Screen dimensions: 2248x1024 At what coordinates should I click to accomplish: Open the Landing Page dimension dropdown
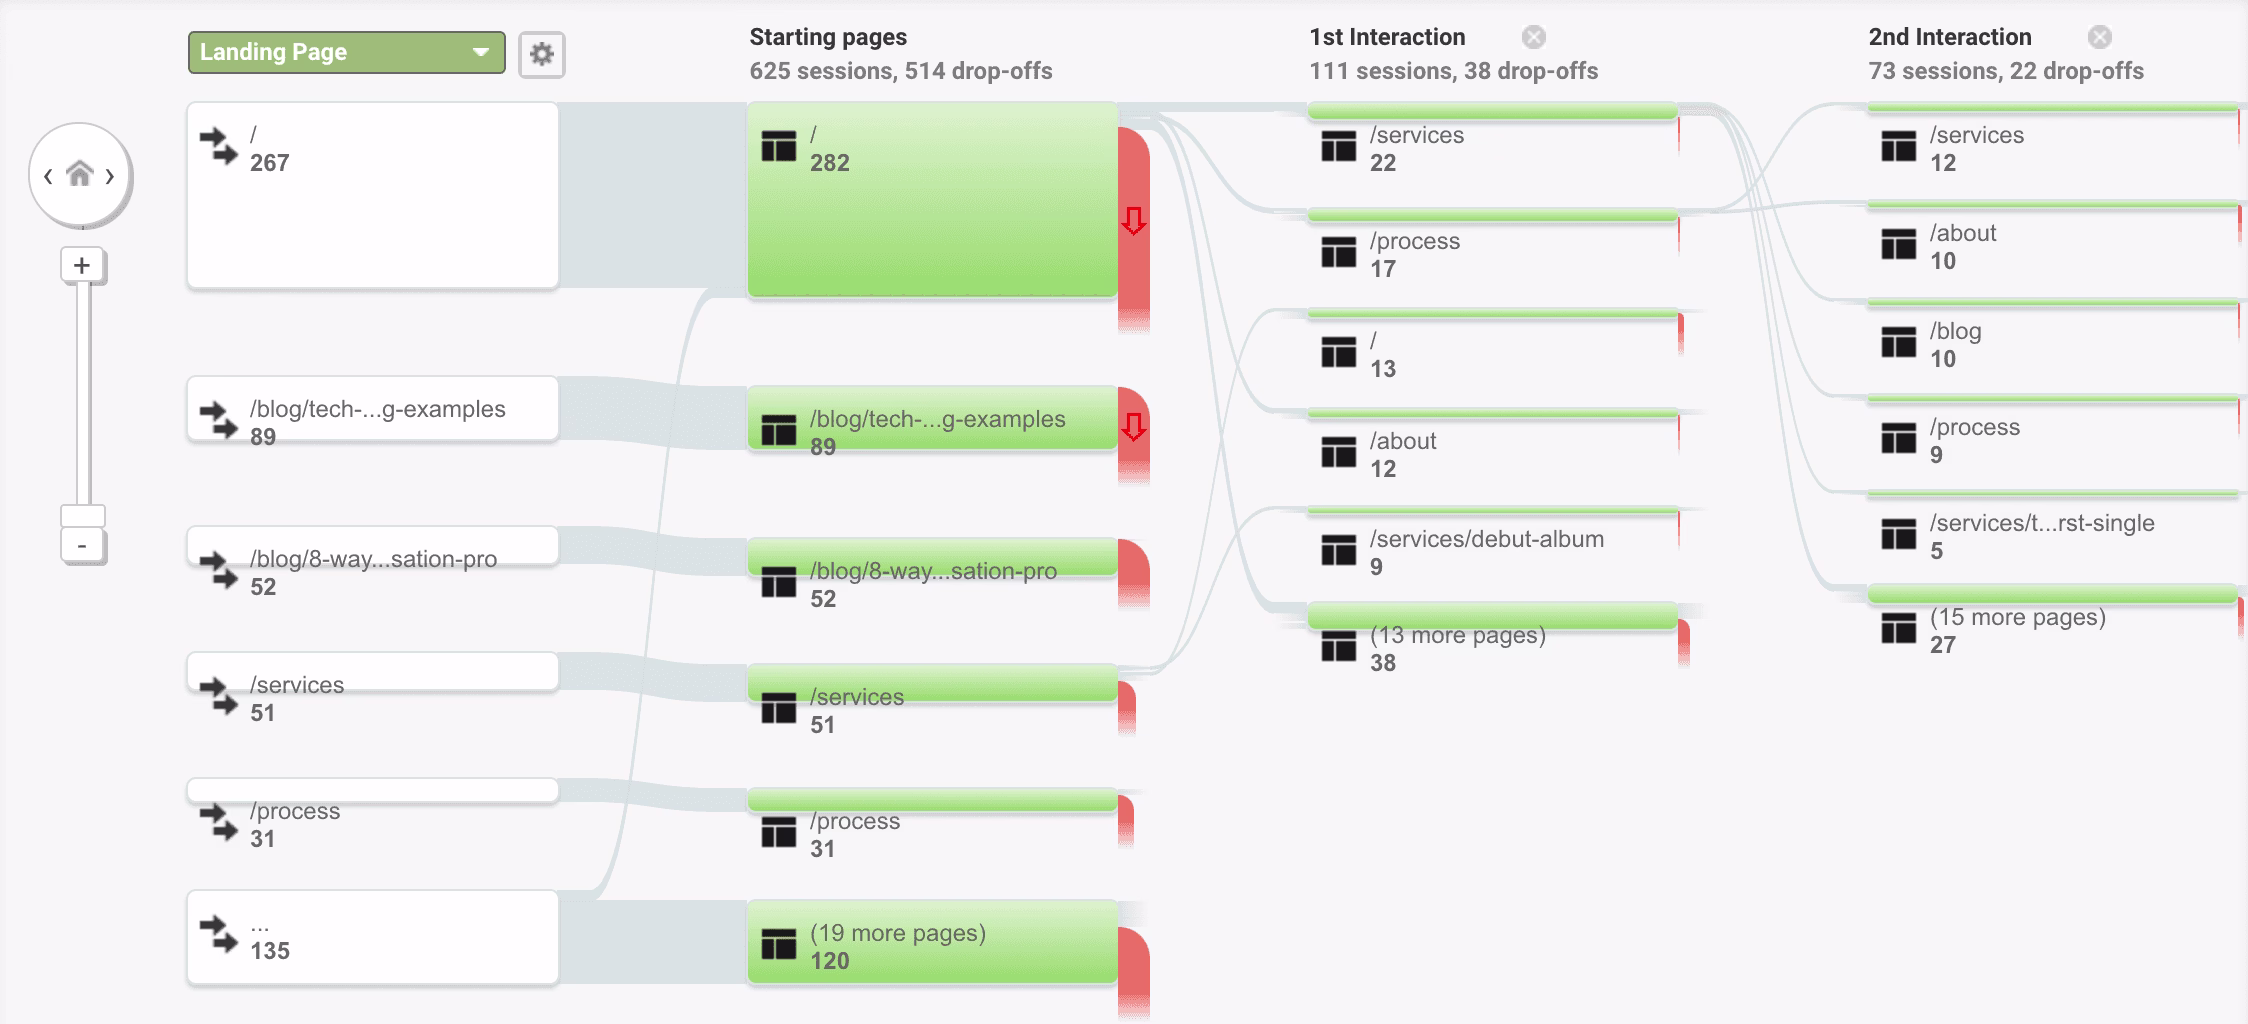(x=345, y=52)
